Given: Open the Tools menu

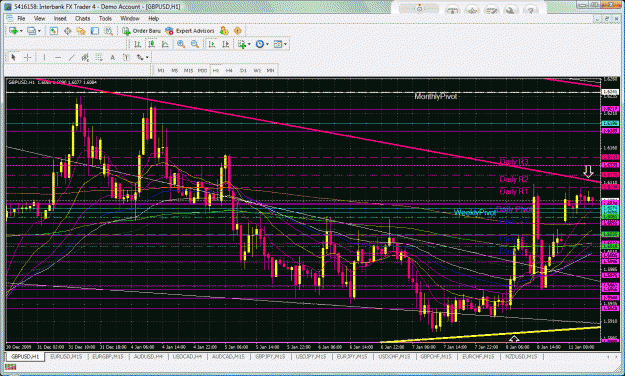Looking at the screenshot, I should click(105, 19).
